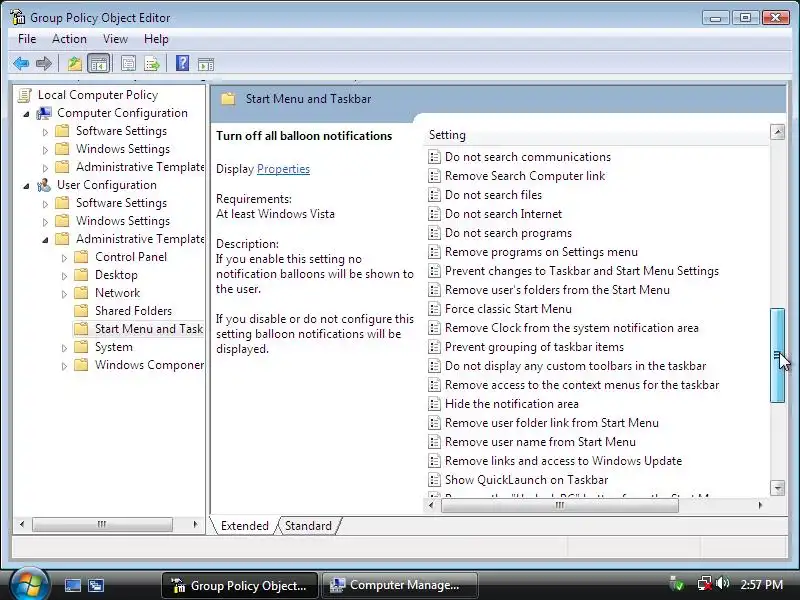Click the Setting column header
This screenshot has width=800, height=600.
[596, 135]
